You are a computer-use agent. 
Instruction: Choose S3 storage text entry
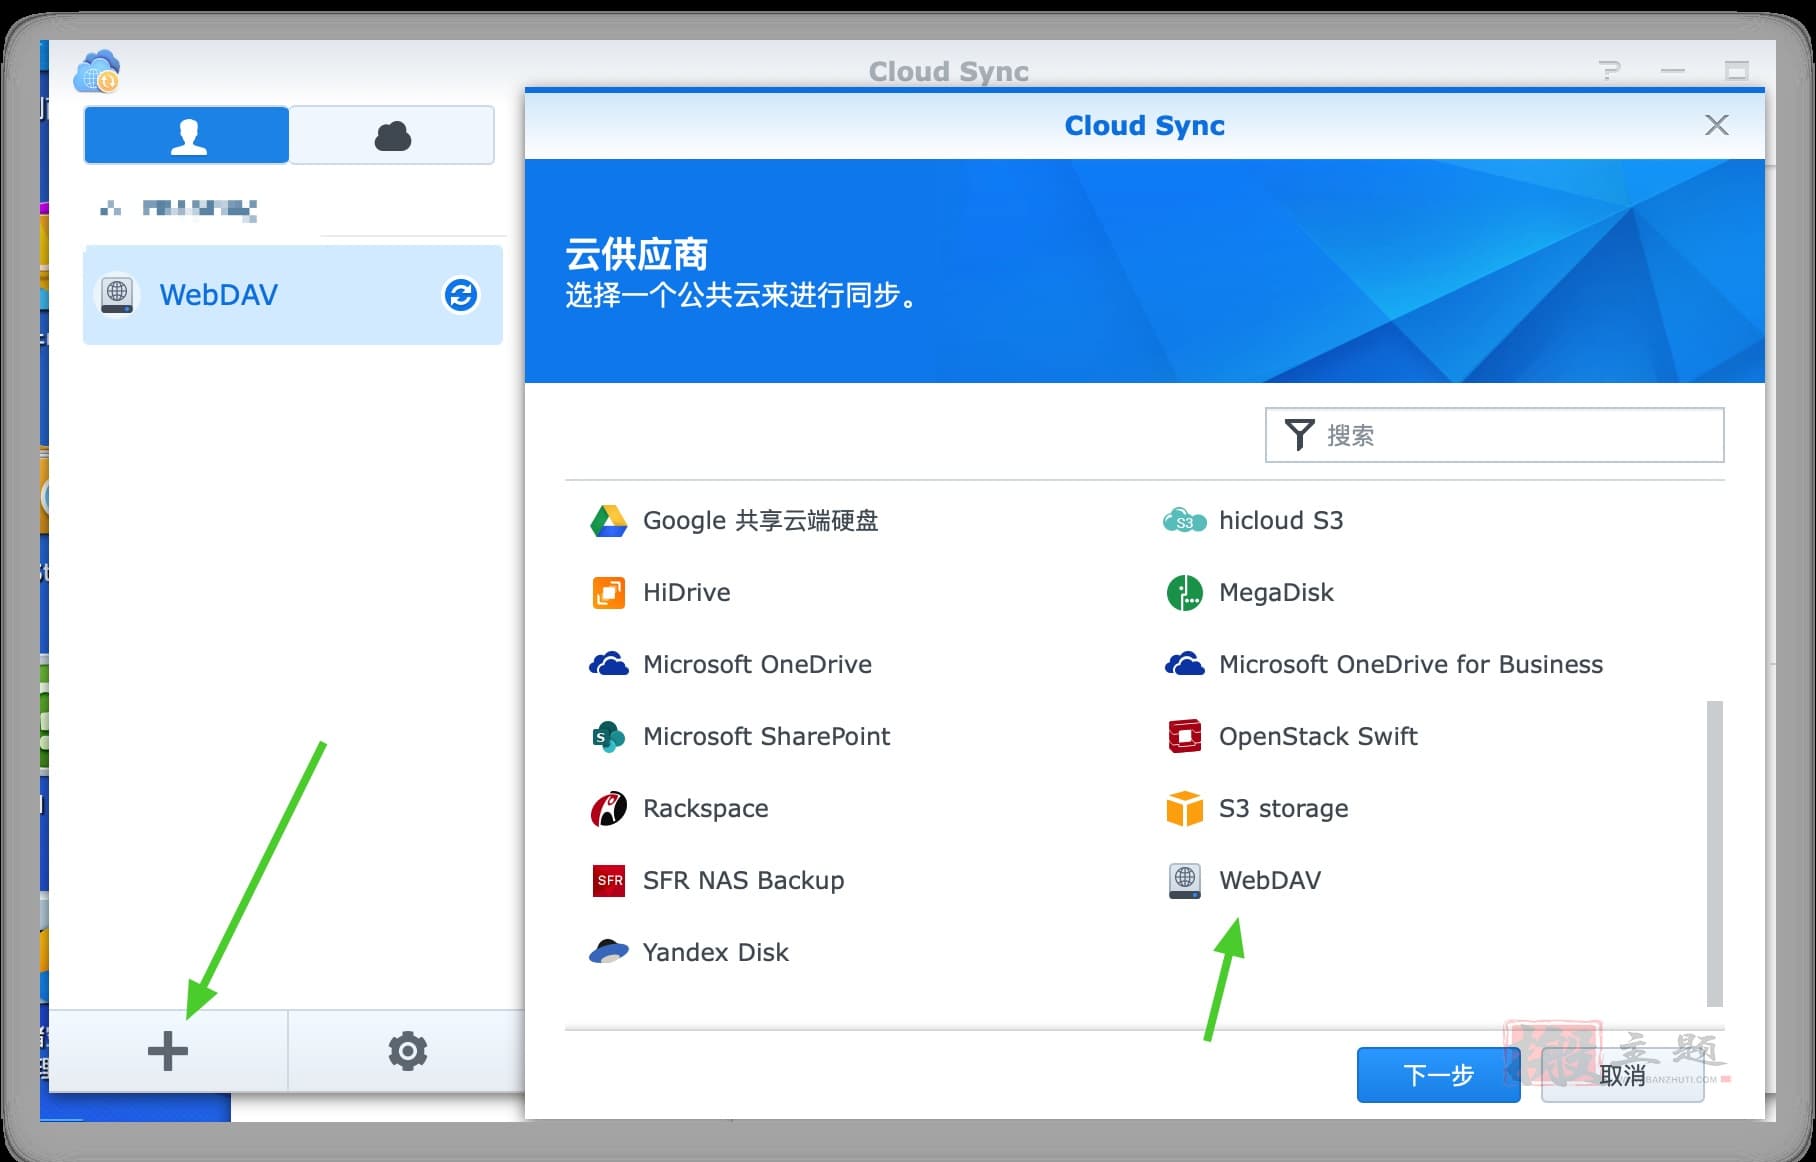[x=1283, y=809]
